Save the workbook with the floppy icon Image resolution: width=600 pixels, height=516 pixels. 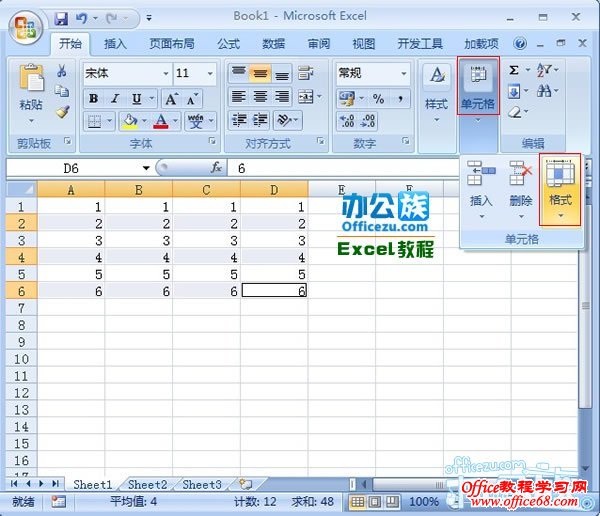[x=61, y=18]
